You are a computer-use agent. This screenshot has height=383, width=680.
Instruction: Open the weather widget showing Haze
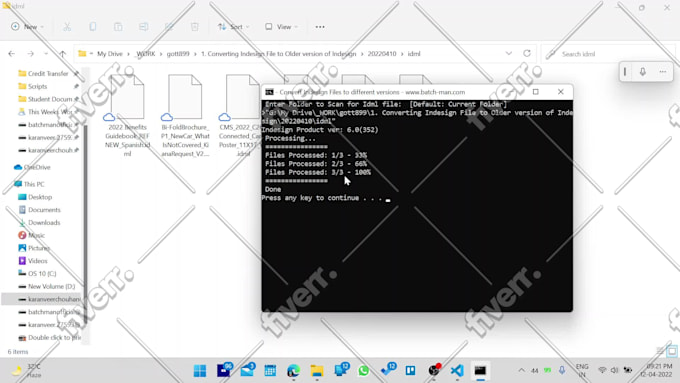[27, 370]
